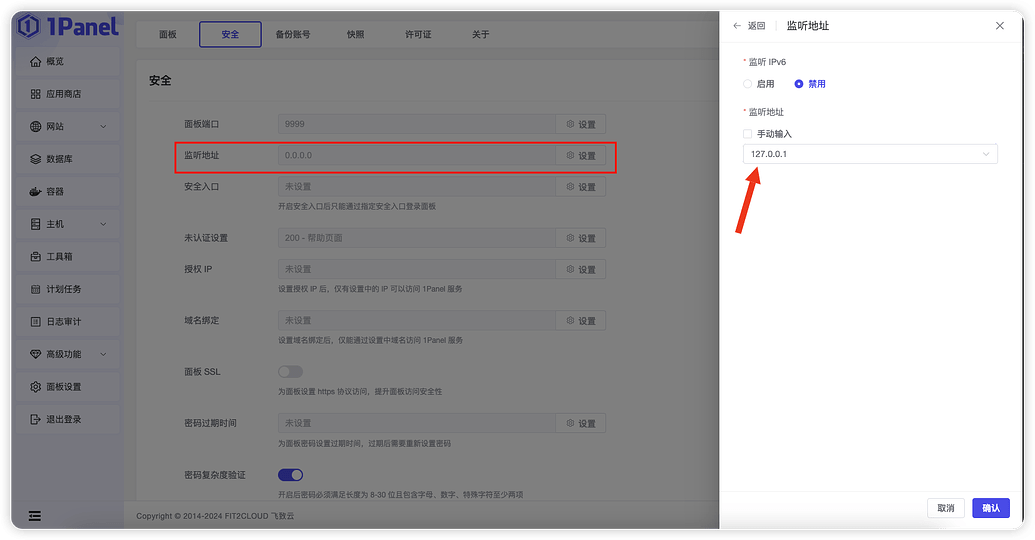Click 面板端口 field showing 9999
This screenshot has width=1035, height=540.
pyautogui.click(x=417, y=124)
